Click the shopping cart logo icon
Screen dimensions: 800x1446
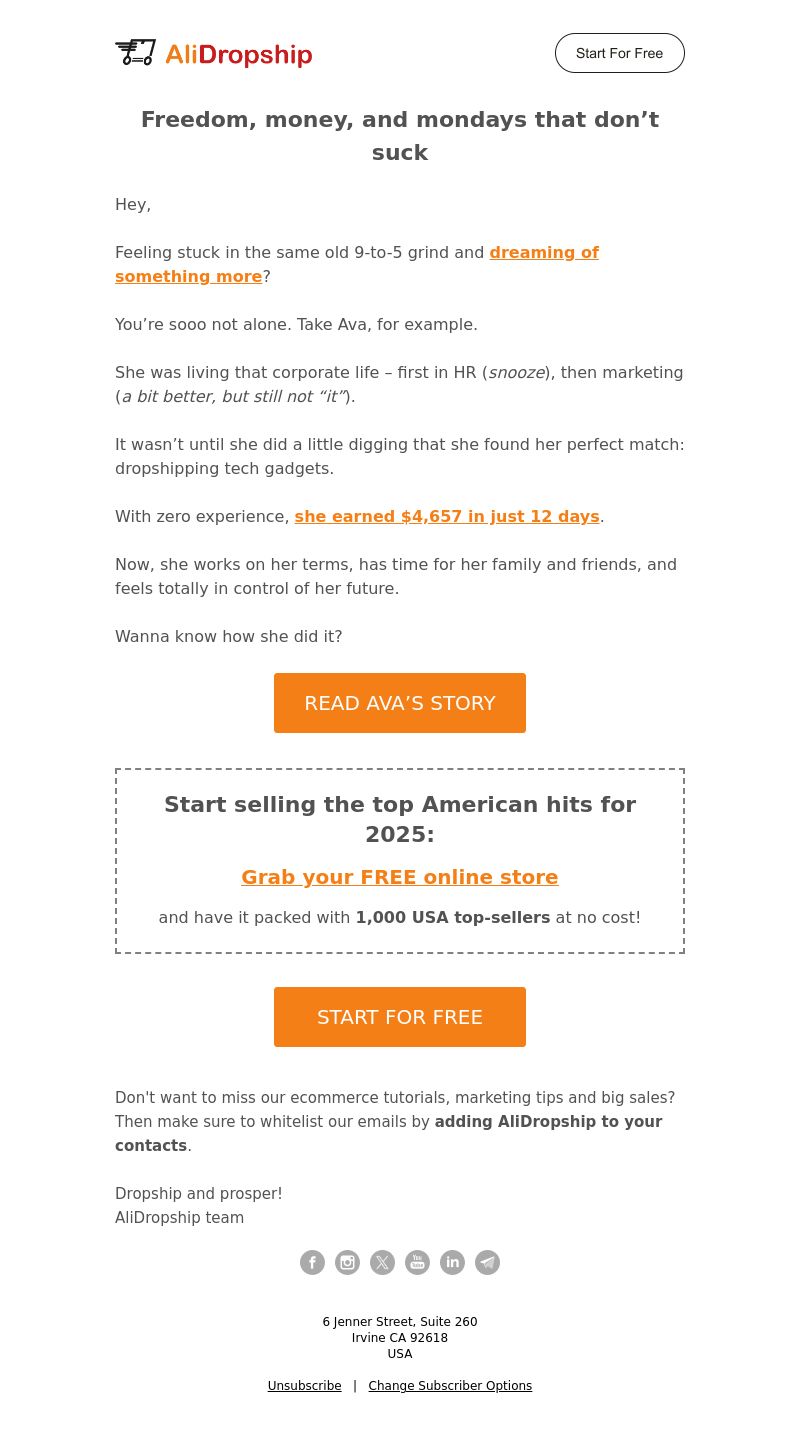[136, 53]
